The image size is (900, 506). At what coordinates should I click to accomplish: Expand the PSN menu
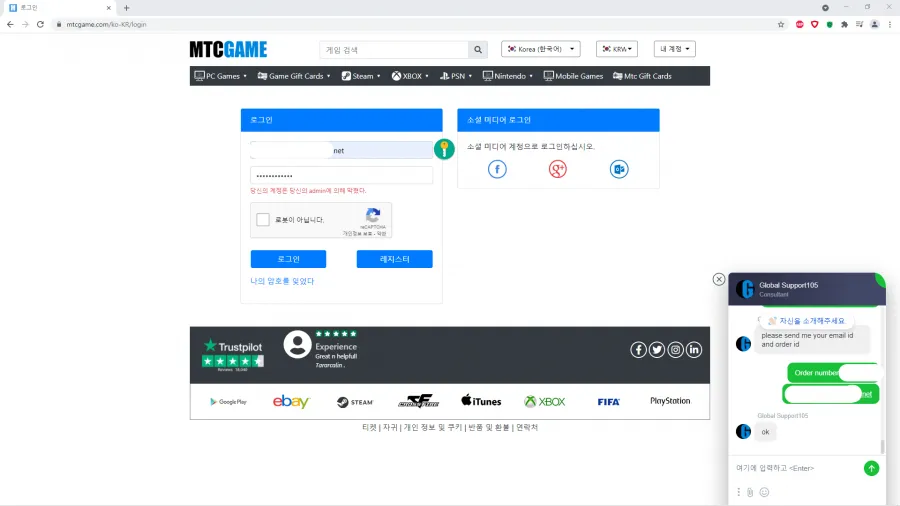pyautogui.click(x=456, y=76)
